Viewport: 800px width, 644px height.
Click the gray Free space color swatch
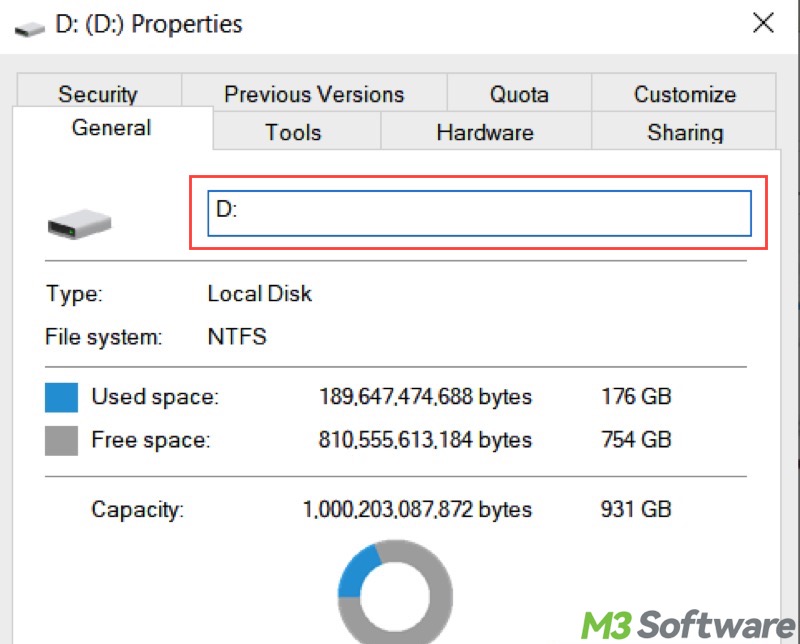click(x=61, y=440)
